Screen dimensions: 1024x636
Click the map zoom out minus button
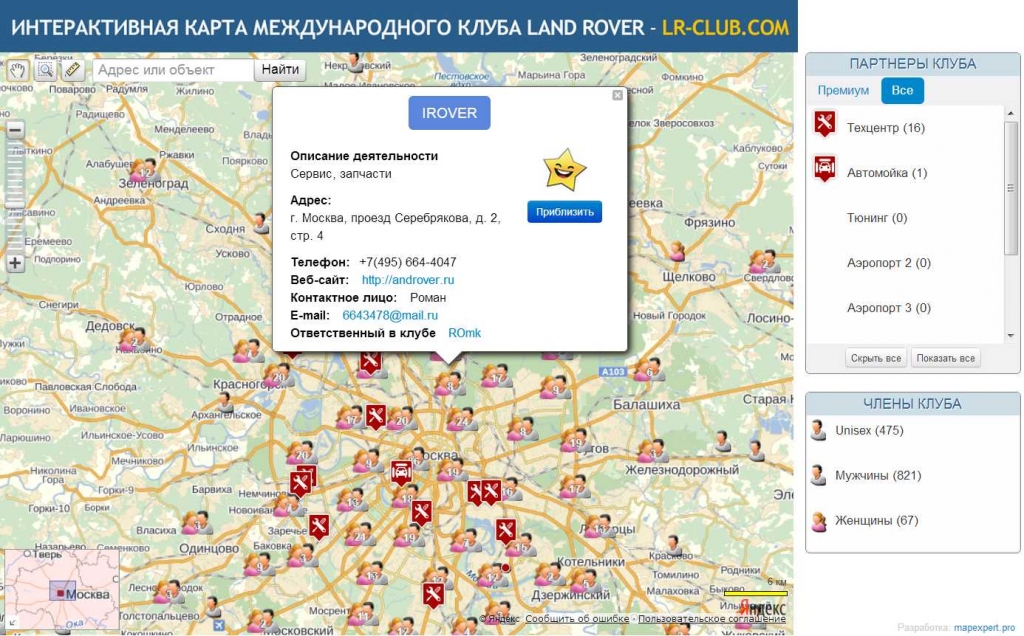pos(15,130)
